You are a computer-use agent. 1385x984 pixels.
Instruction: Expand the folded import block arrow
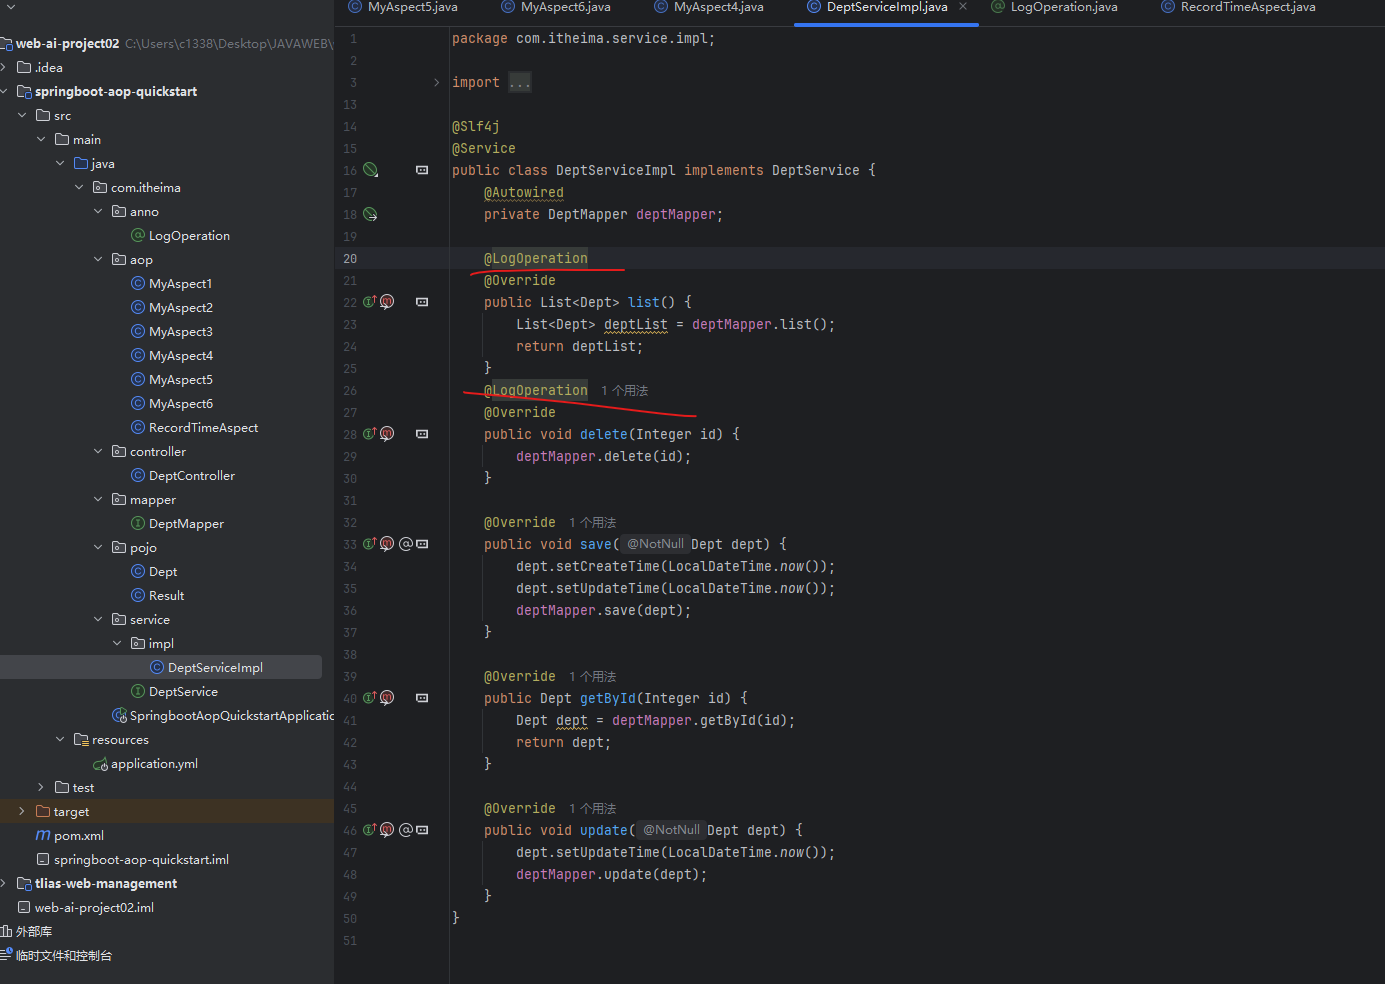437,82
